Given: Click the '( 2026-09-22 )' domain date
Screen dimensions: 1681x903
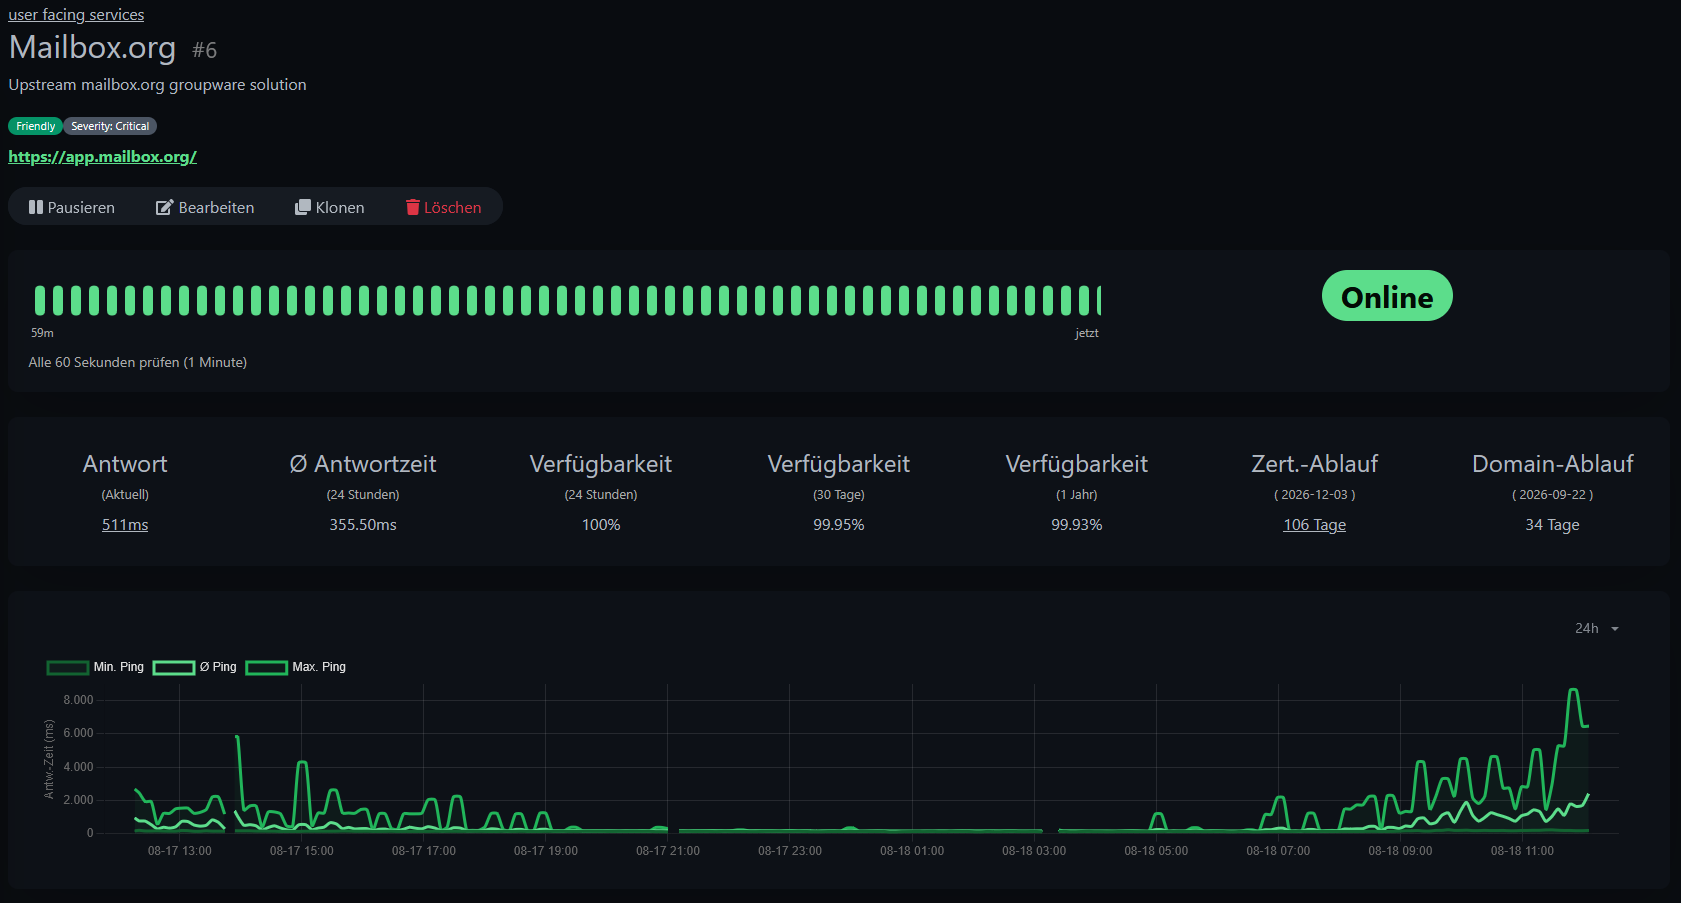Looking at the screenshot, I should (x=1553, y=495).
